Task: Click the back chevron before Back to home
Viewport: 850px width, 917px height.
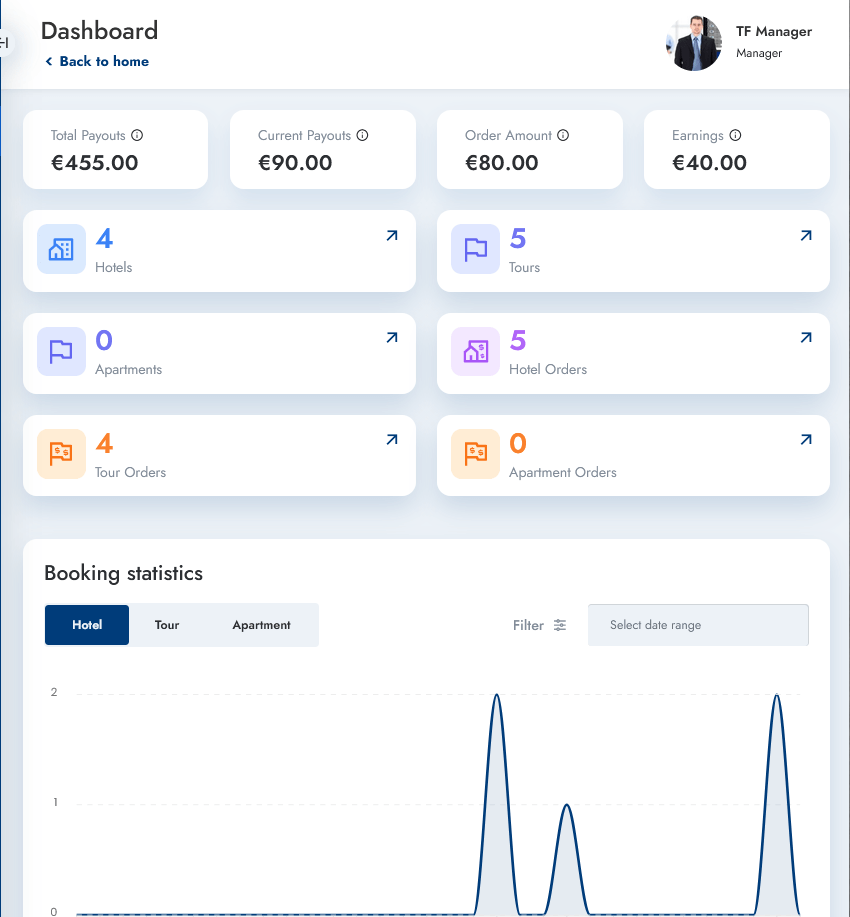Action: point(49,61)
